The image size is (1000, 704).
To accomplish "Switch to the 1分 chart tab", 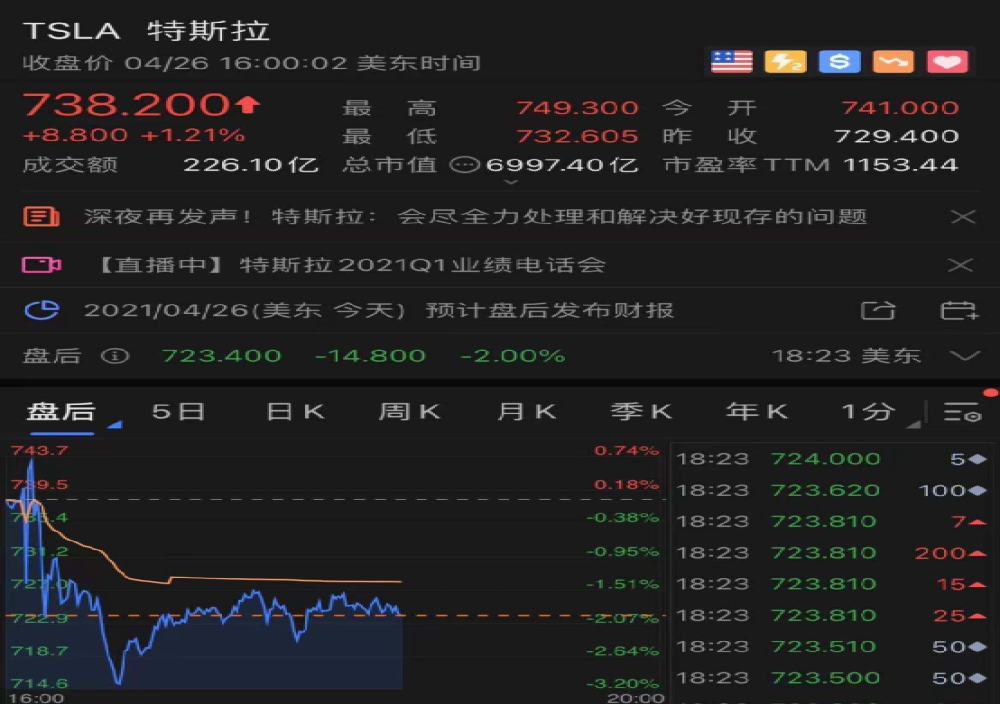I will coord(868,412).
